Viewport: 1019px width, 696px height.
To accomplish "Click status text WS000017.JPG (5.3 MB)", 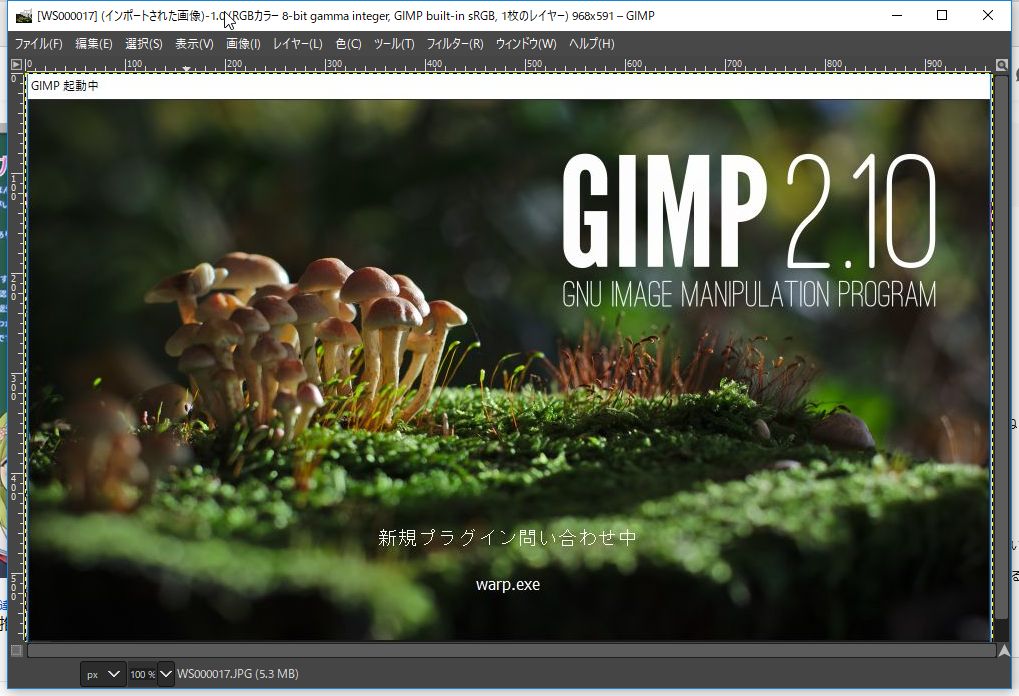I will click(238, 674).
